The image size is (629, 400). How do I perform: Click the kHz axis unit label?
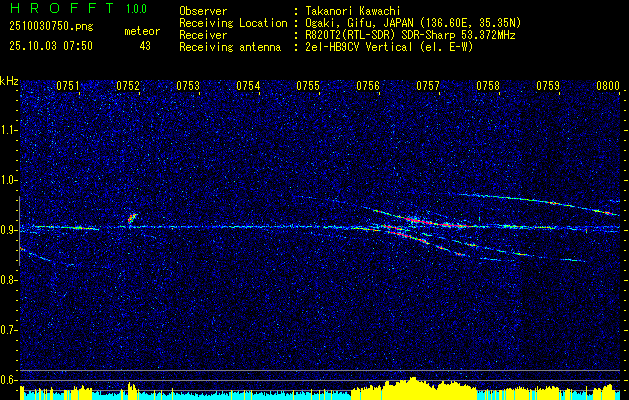click(x=9, y=81)
